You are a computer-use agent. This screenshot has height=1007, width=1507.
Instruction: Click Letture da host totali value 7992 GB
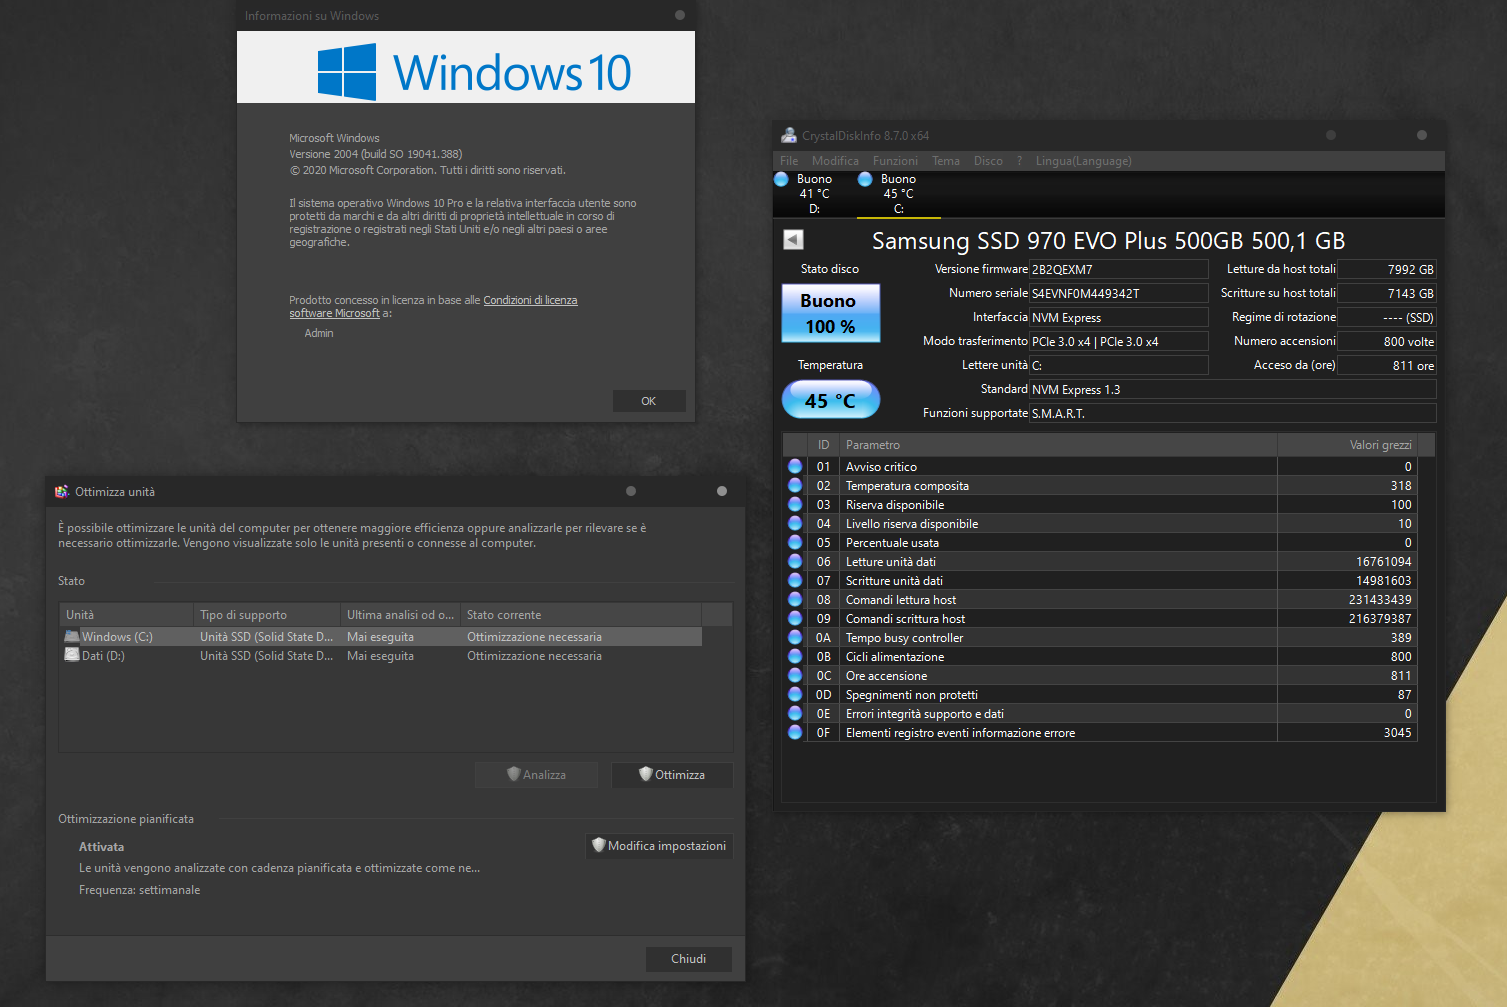coord(1387,269)
